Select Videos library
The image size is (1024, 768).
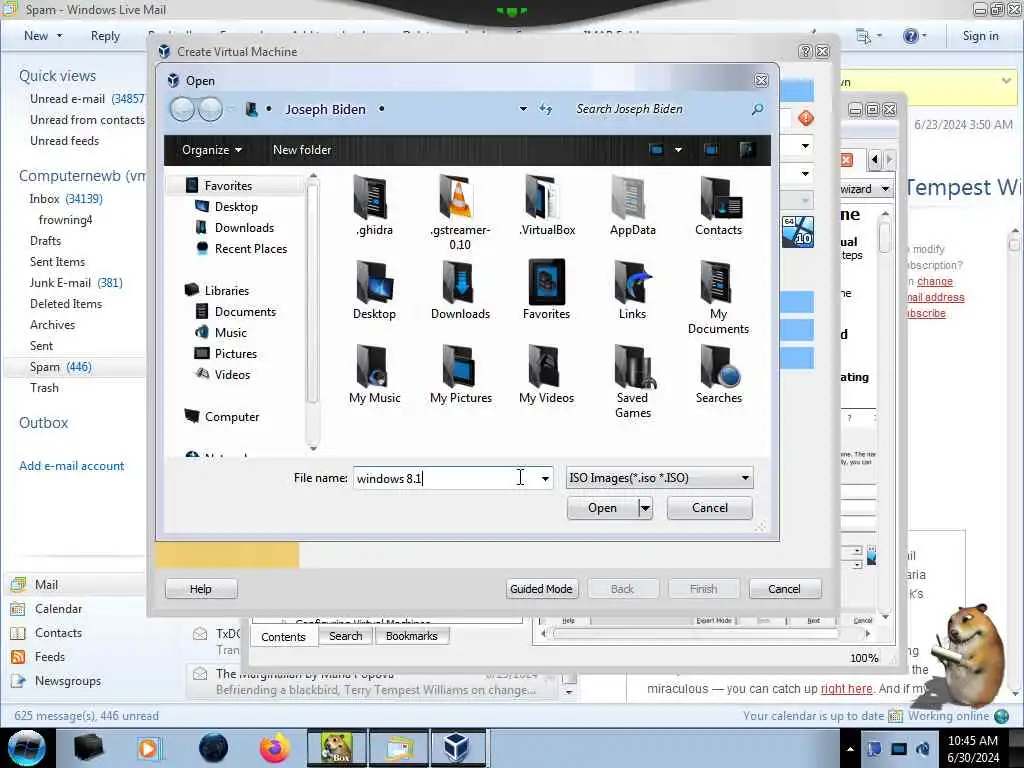[x=232, y=375]
